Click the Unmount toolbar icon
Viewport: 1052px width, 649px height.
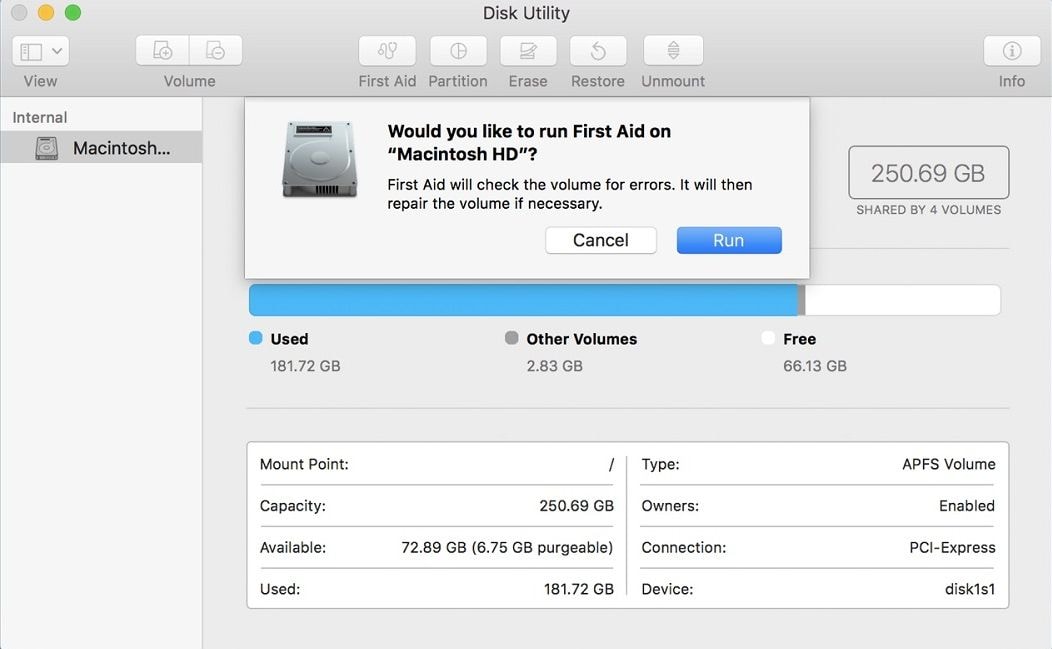673,50
